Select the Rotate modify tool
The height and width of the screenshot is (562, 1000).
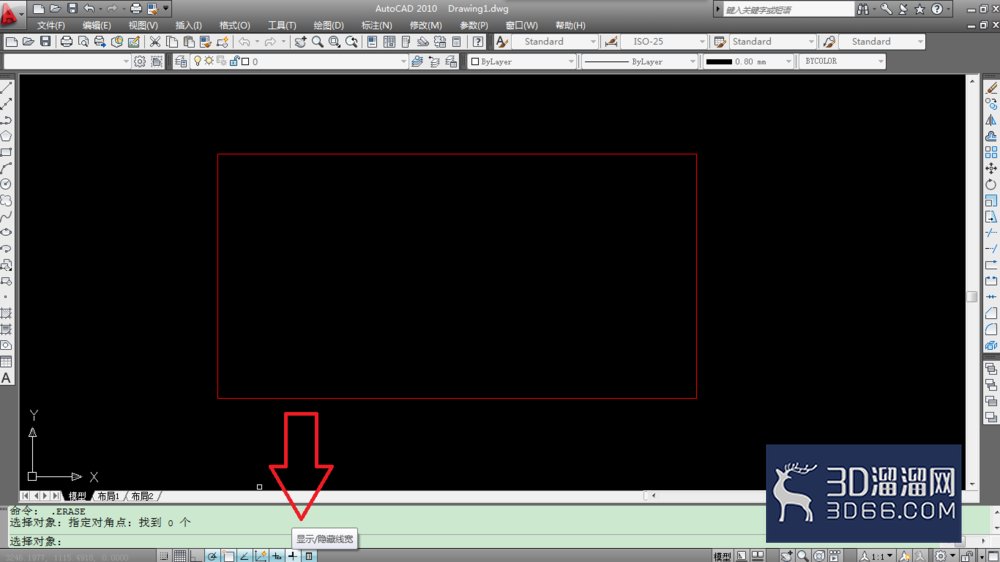(x=990, y=184)
